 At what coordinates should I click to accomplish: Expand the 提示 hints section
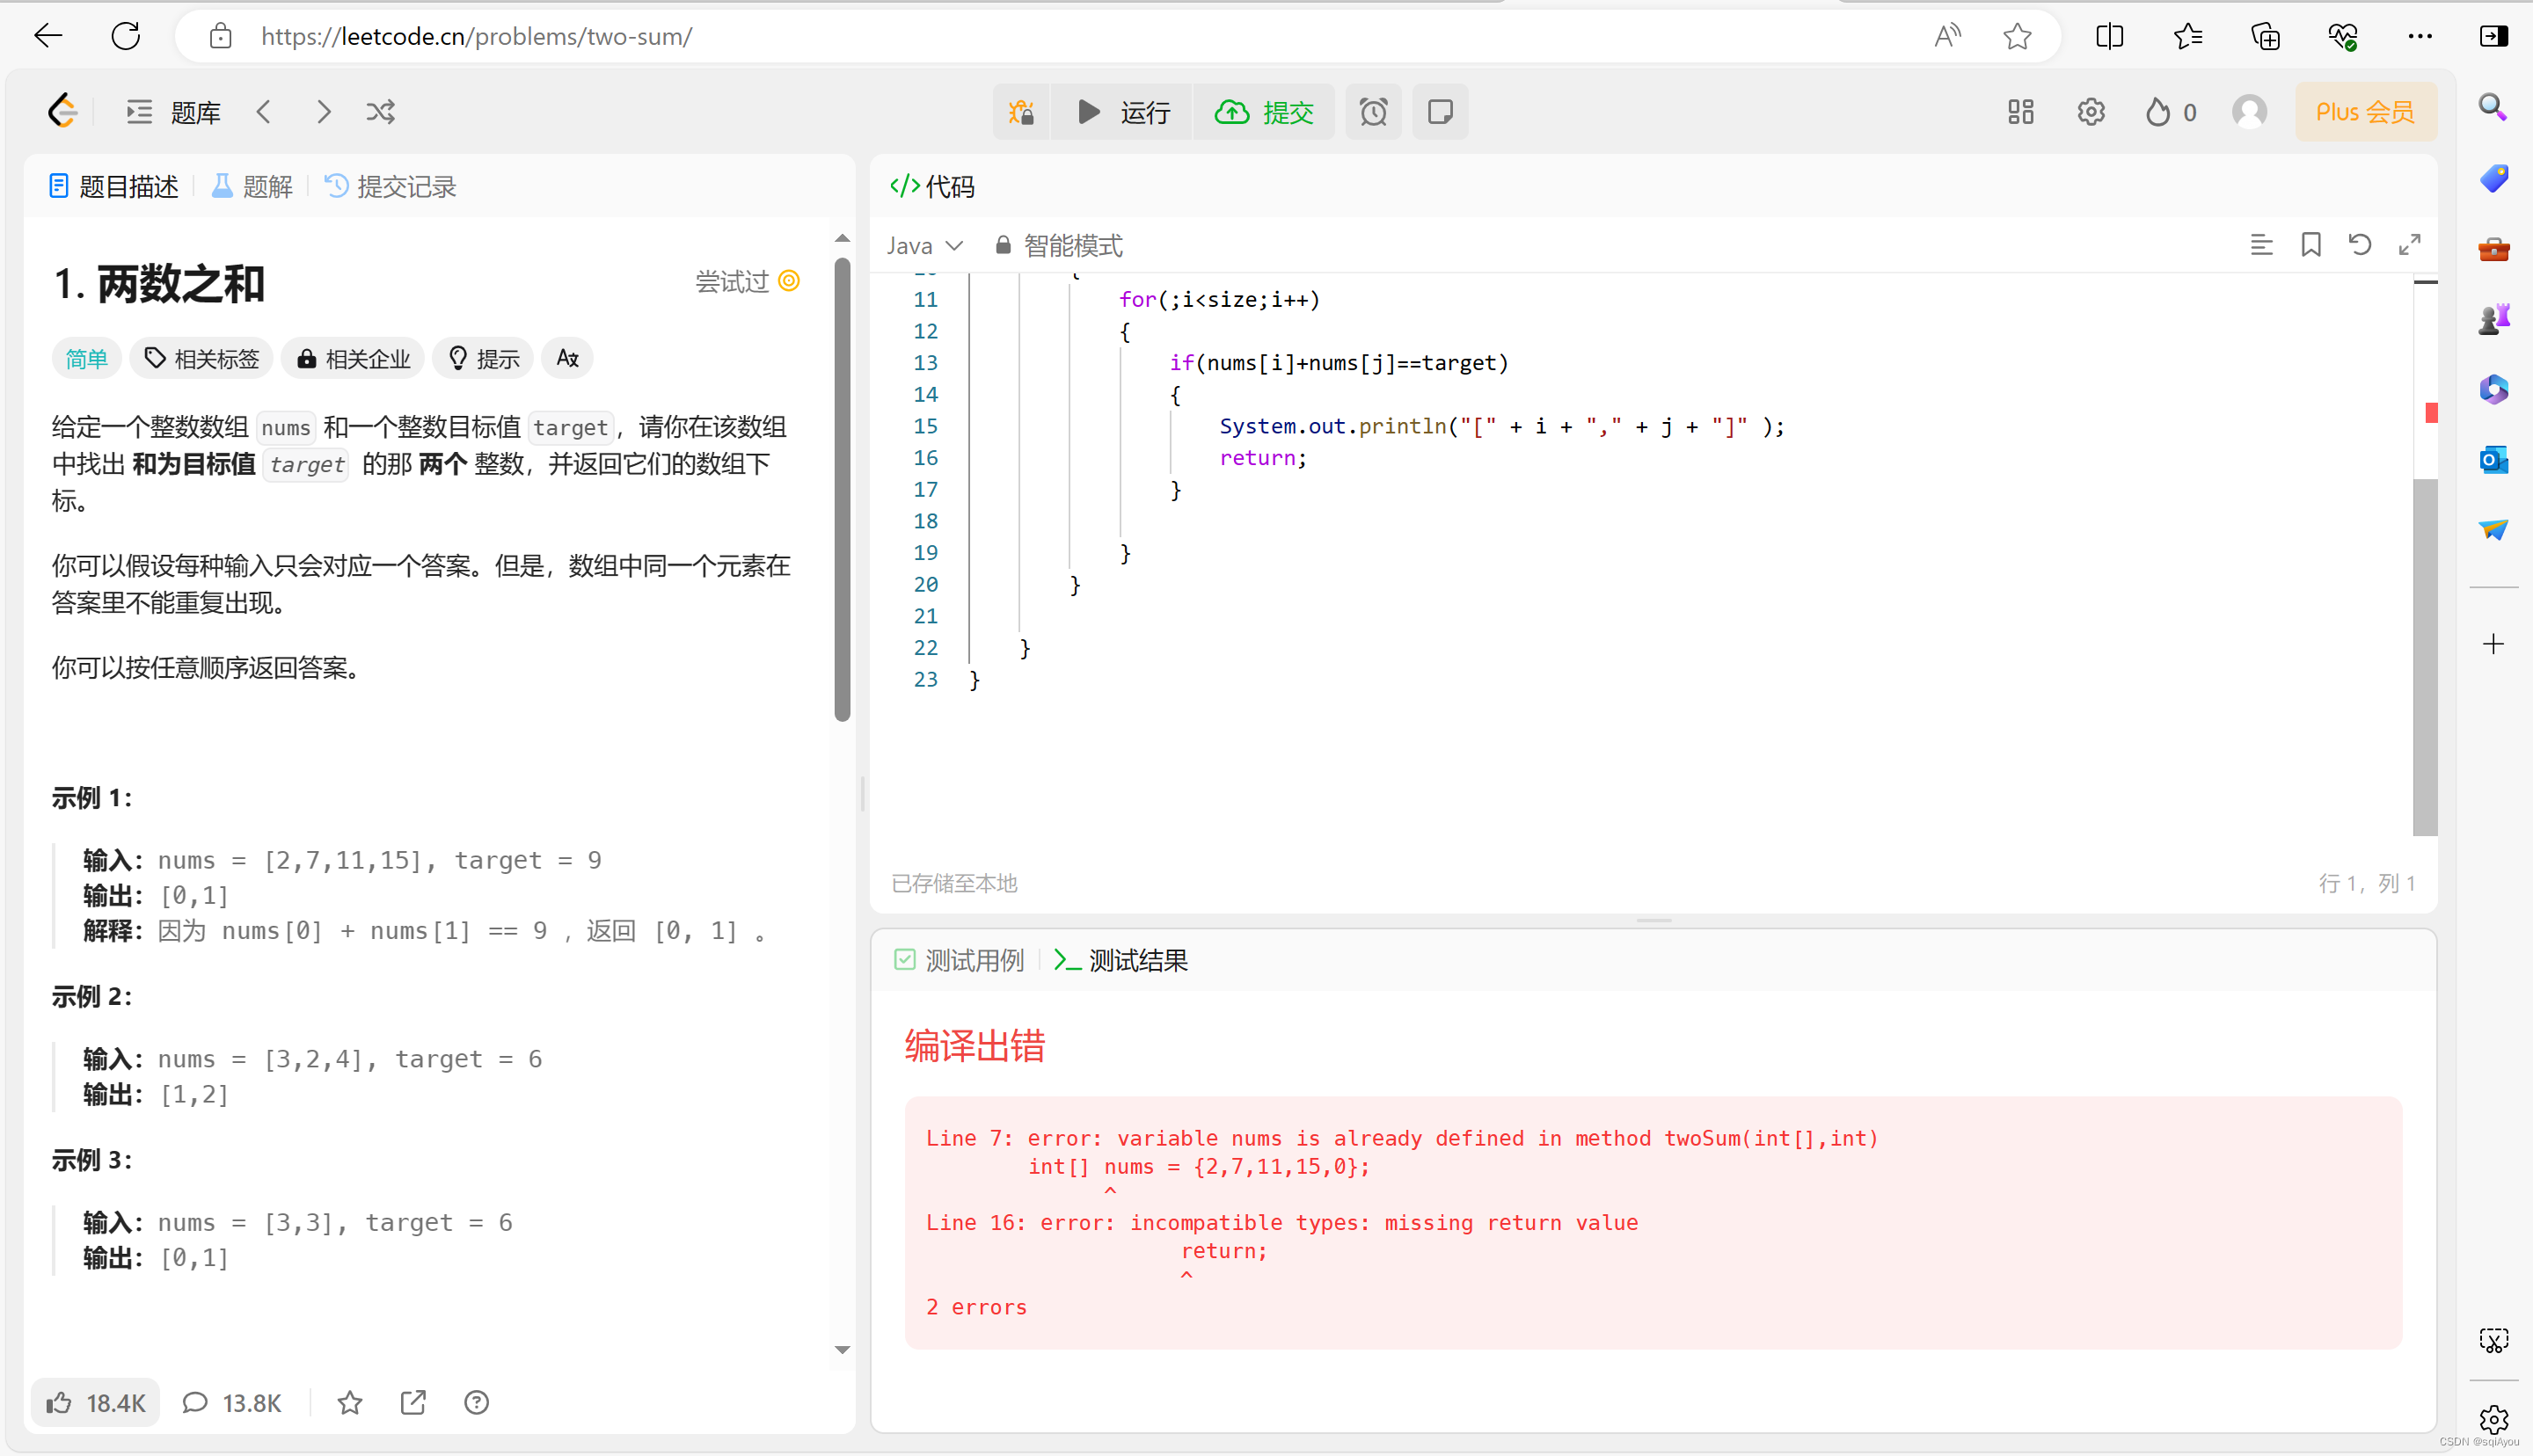[484, 359]
